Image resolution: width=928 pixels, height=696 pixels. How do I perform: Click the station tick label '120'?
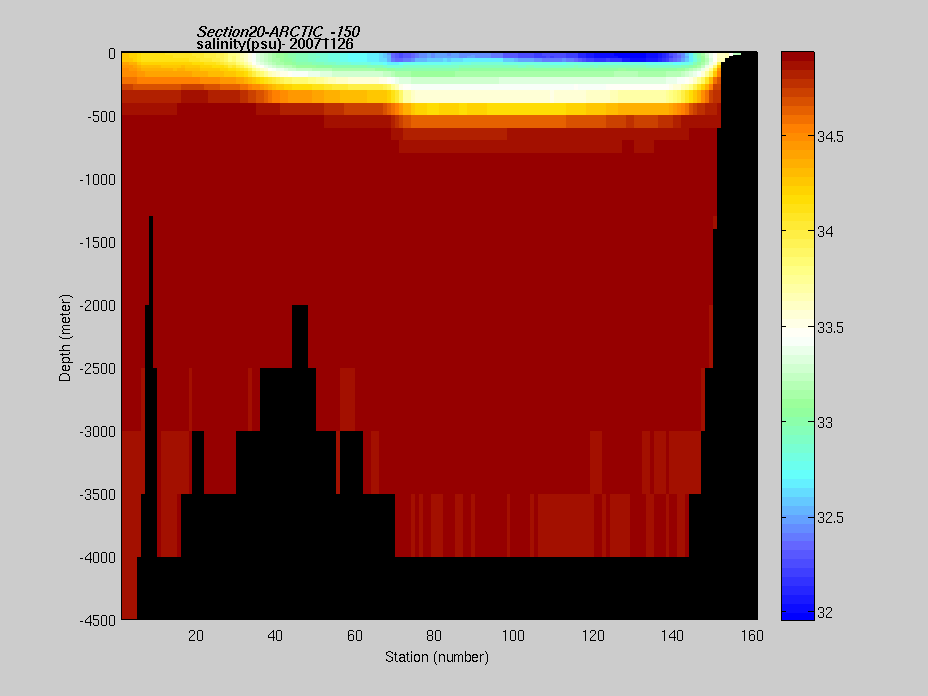[x=593, y=636]
